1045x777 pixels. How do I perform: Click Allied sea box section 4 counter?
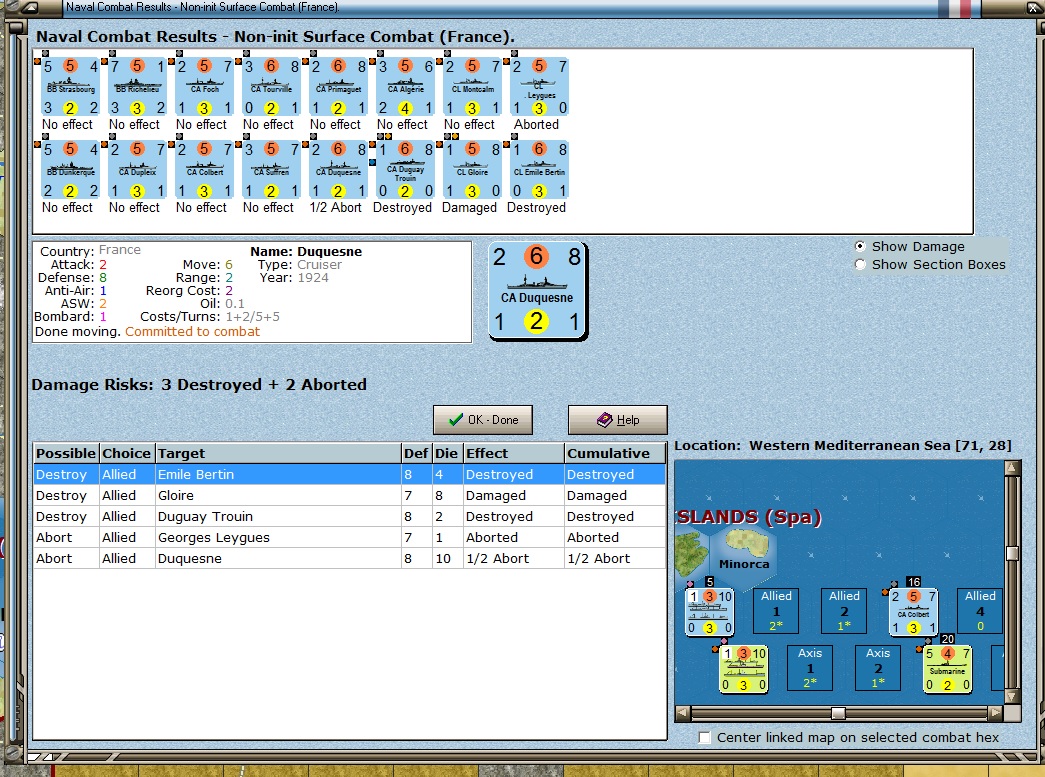pyautogui.click(x=980, y=610)
